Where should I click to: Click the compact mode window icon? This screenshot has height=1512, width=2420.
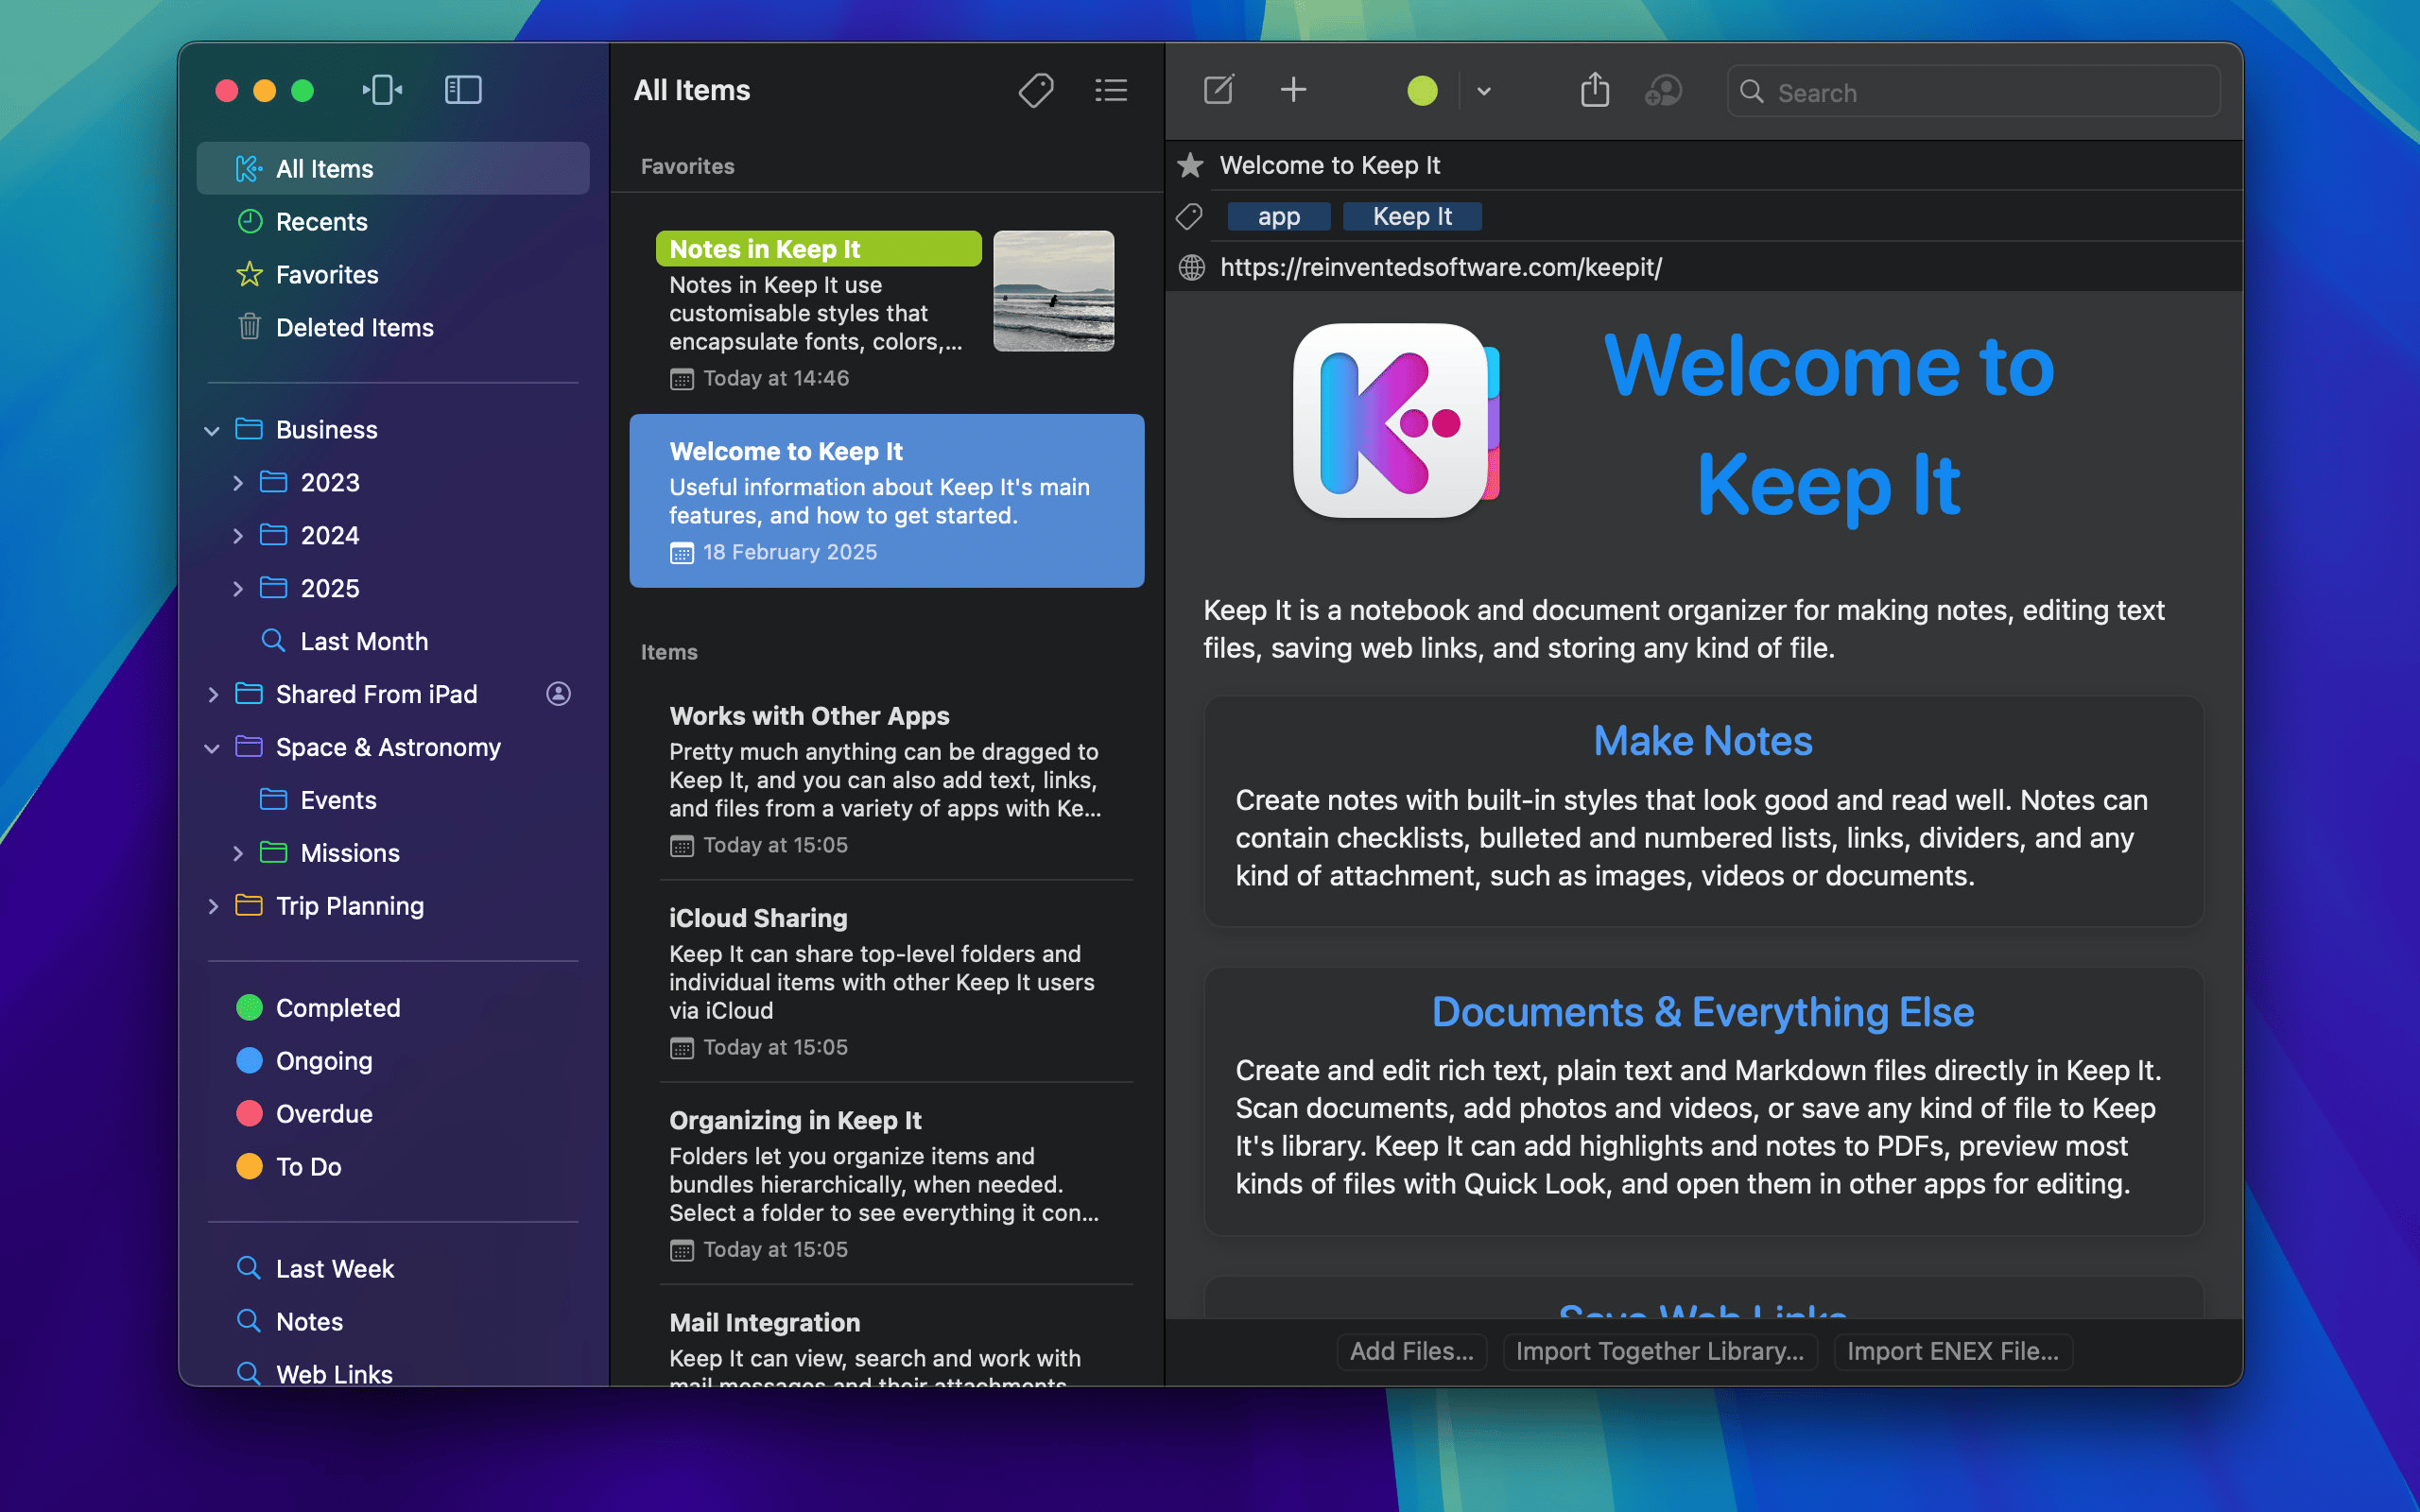382,90
